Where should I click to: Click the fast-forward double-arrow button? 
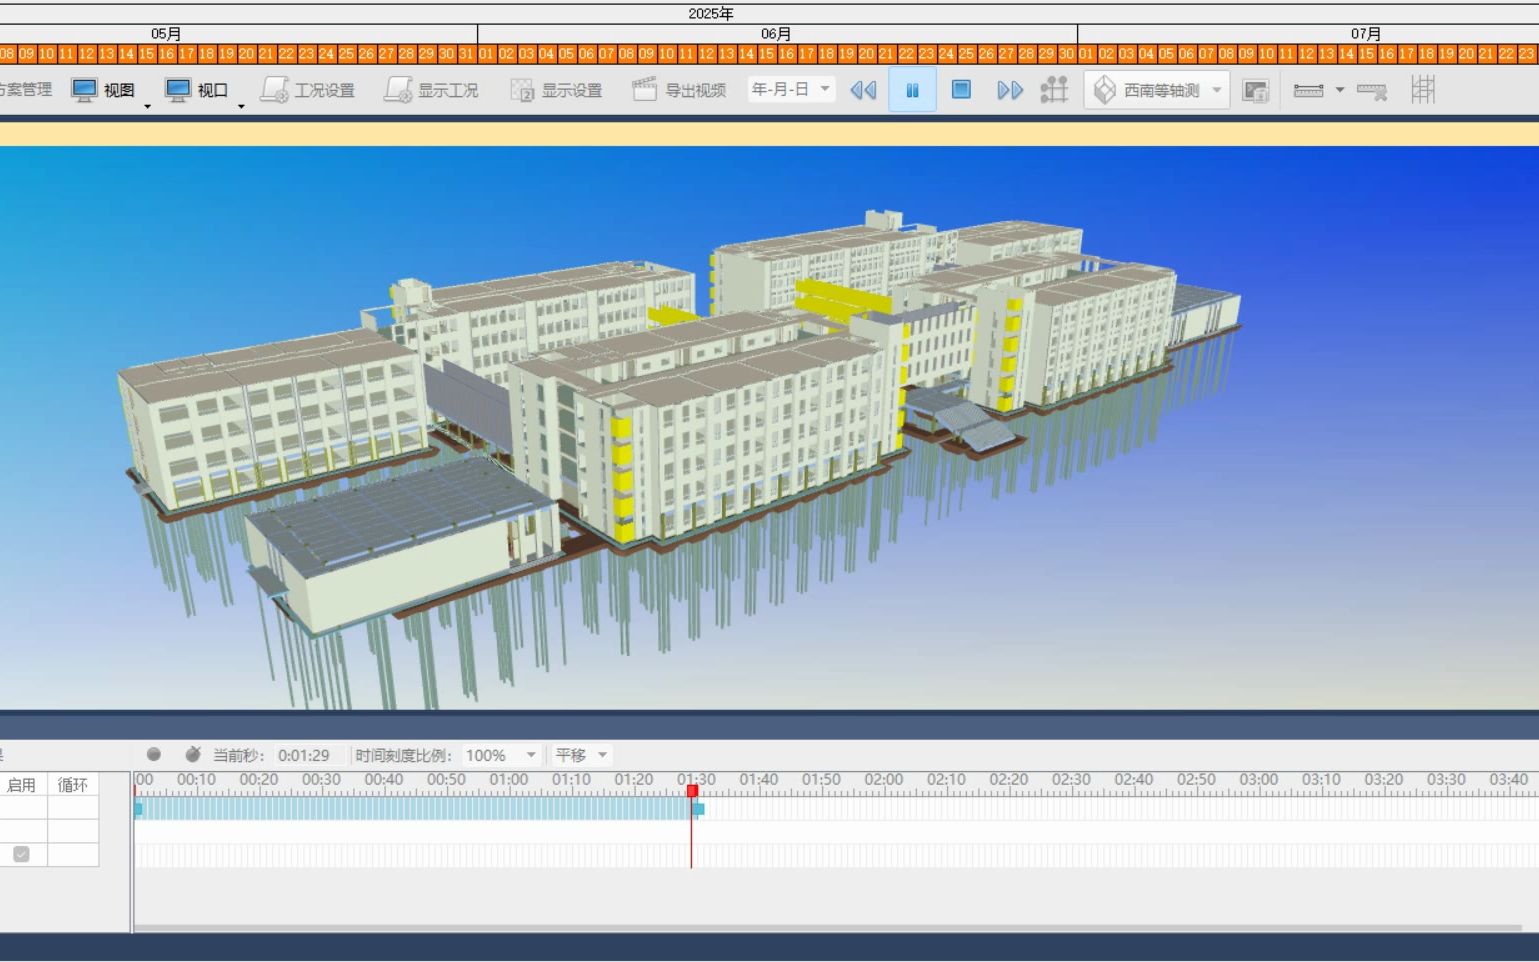[1010, 90]
